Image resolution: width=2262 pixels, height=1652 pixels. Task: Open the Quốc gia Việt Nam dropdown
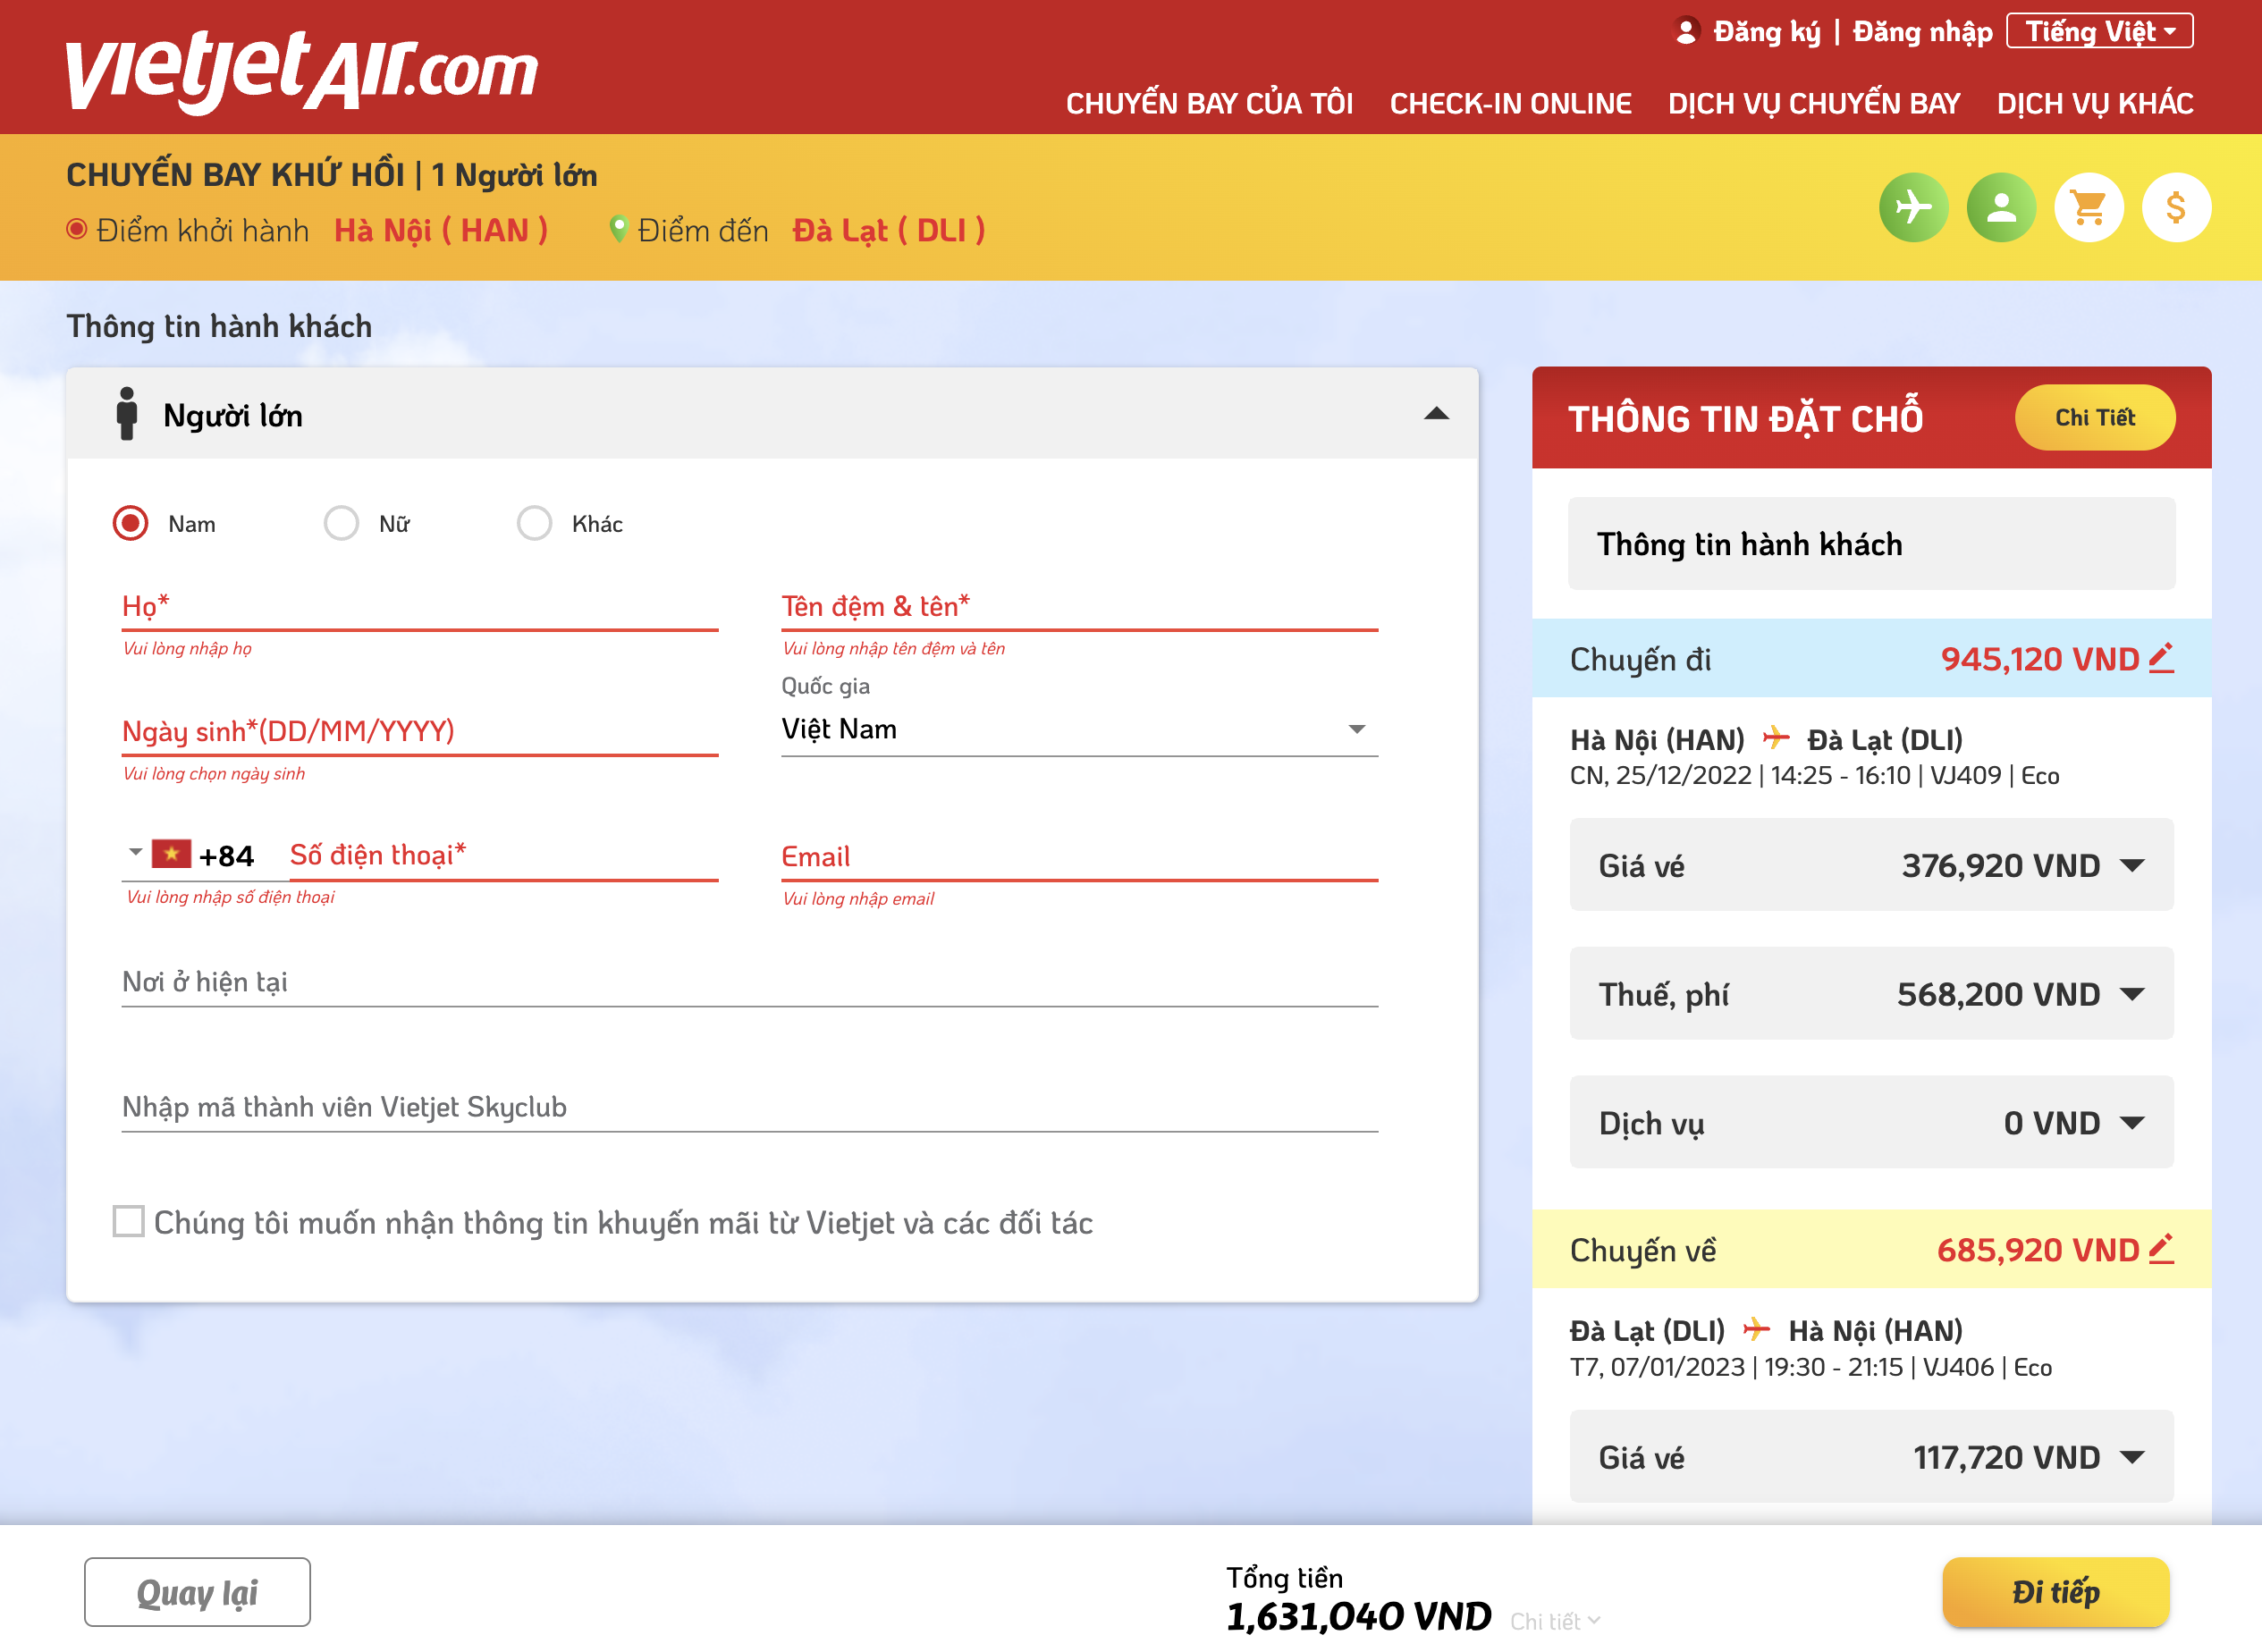[x=1078, y=729]
